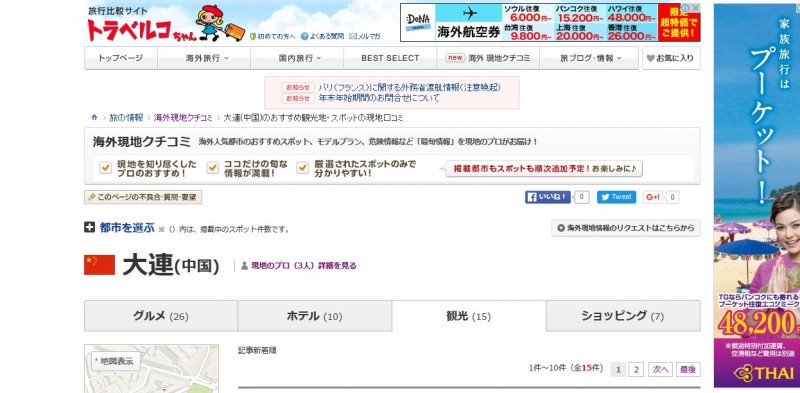Expand the 海外旅行 dropdown menu

click(204, 58)
